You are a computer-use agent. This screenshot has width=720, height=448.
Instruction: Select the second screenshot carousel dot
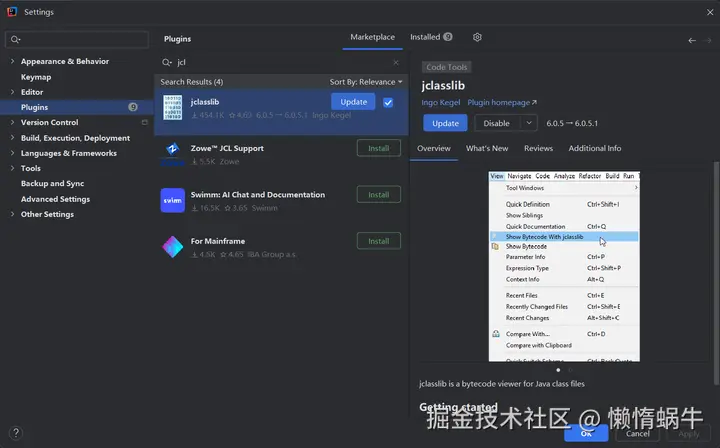click(570, 370)
